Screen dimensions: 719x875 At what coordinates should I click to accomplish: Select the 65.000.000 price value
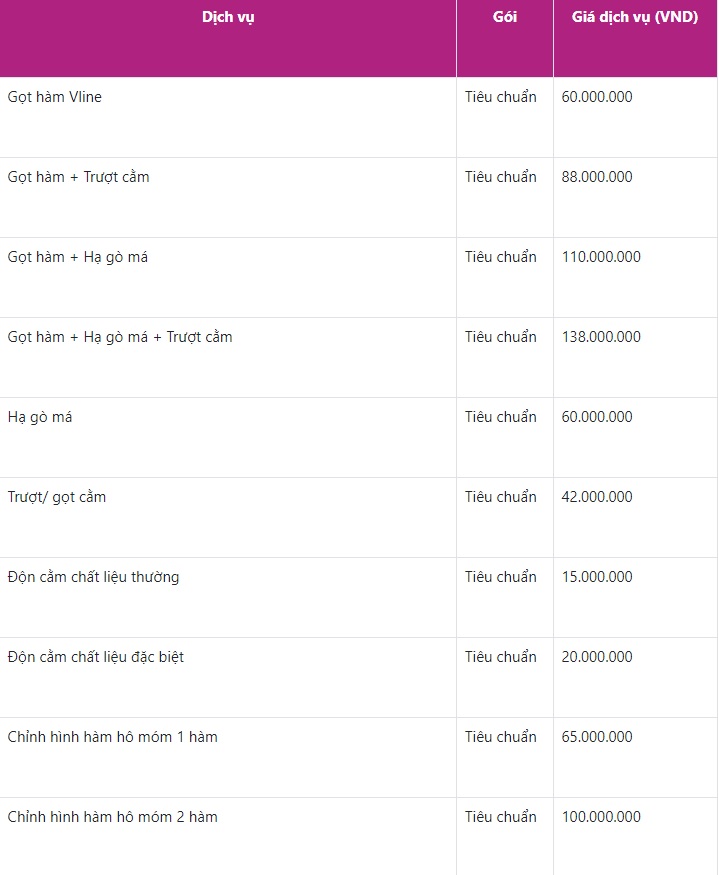pyautogui.click(x=597, y=737)
